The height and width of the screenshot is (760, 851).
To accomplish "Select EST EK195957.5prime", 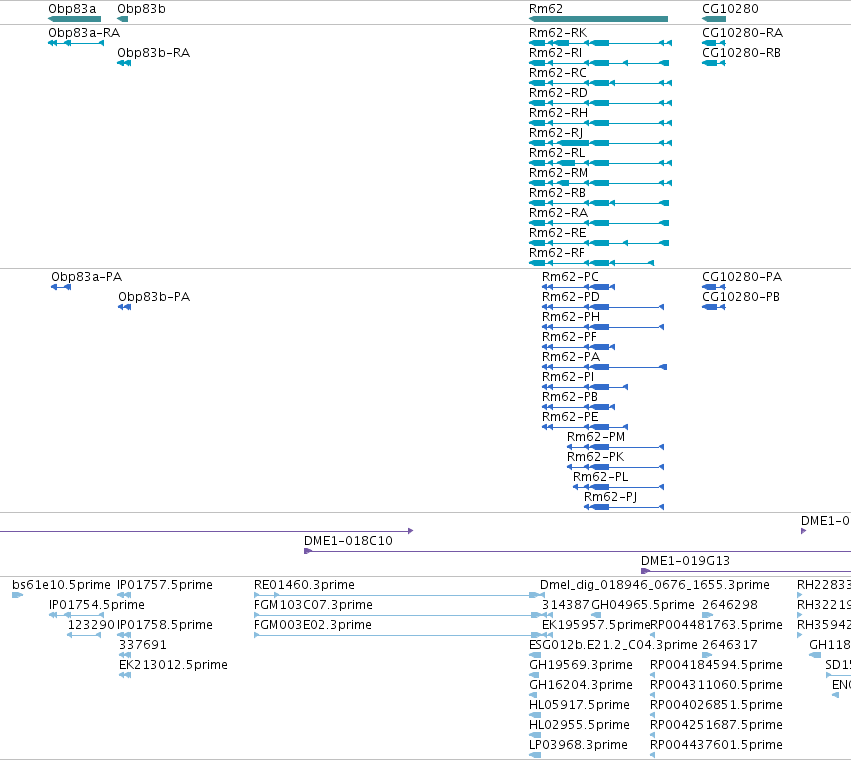I will tap(548, 635).
